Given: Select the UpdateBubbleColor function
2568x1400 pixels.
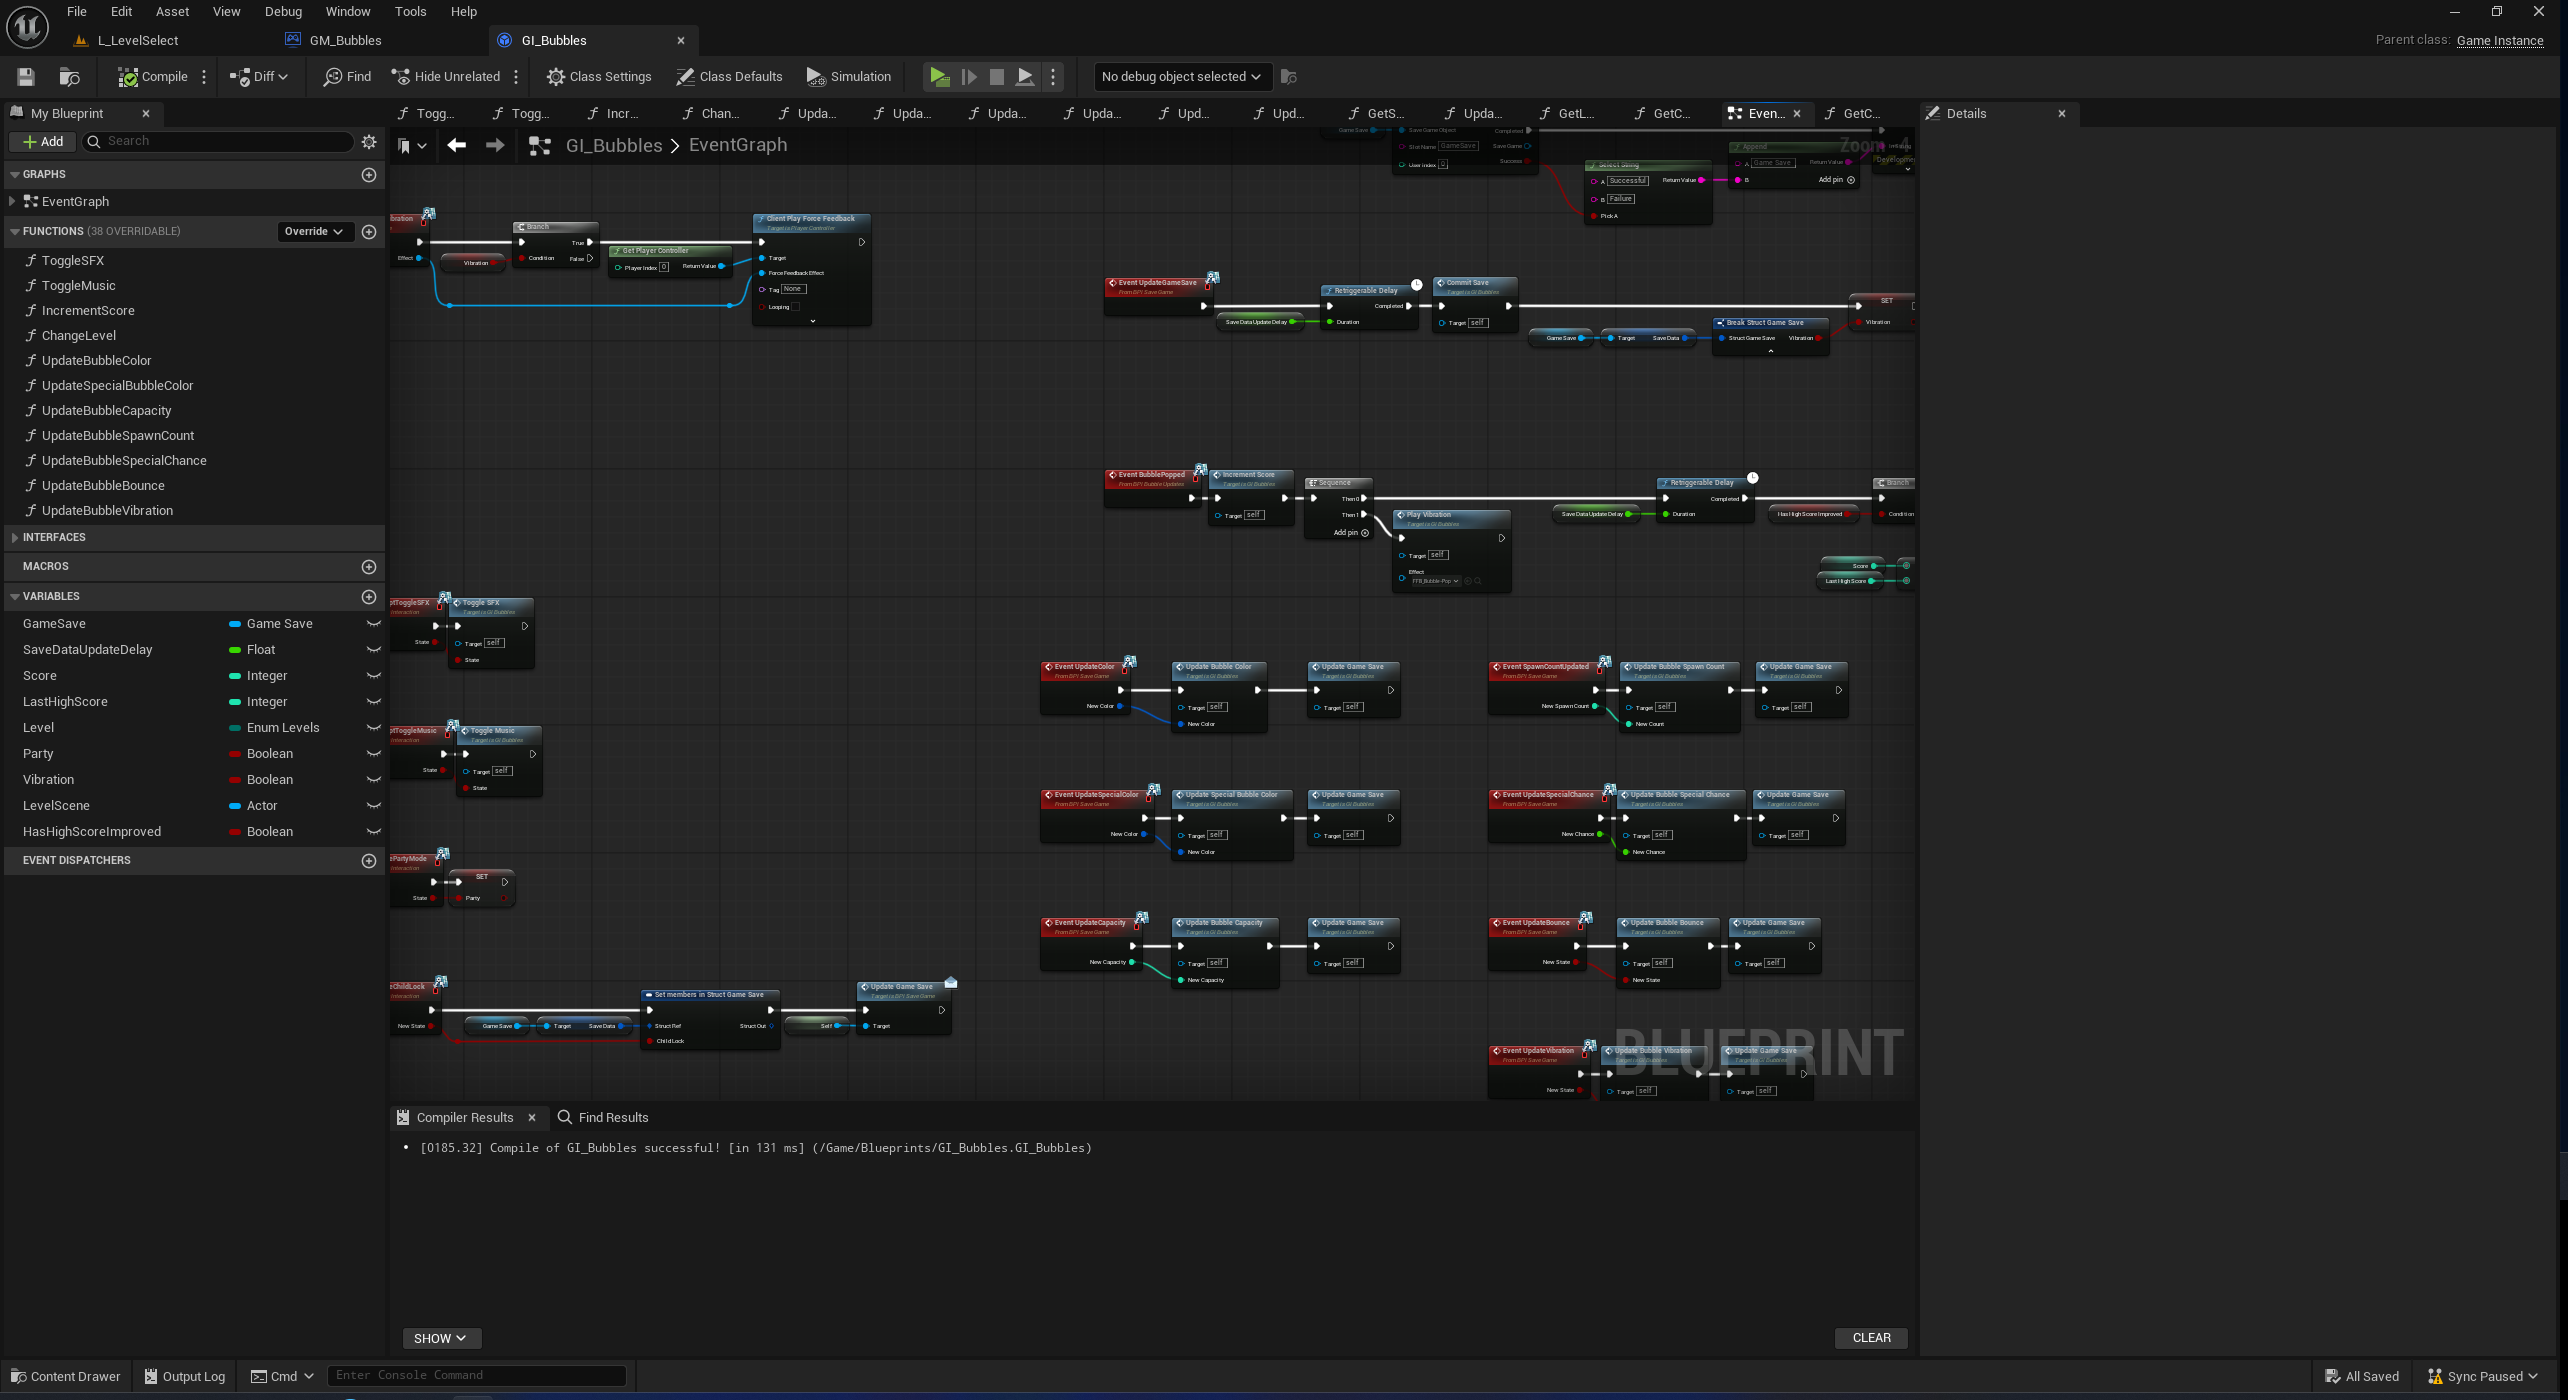Looking at the screenshot, I should click(x=96, y=361).
